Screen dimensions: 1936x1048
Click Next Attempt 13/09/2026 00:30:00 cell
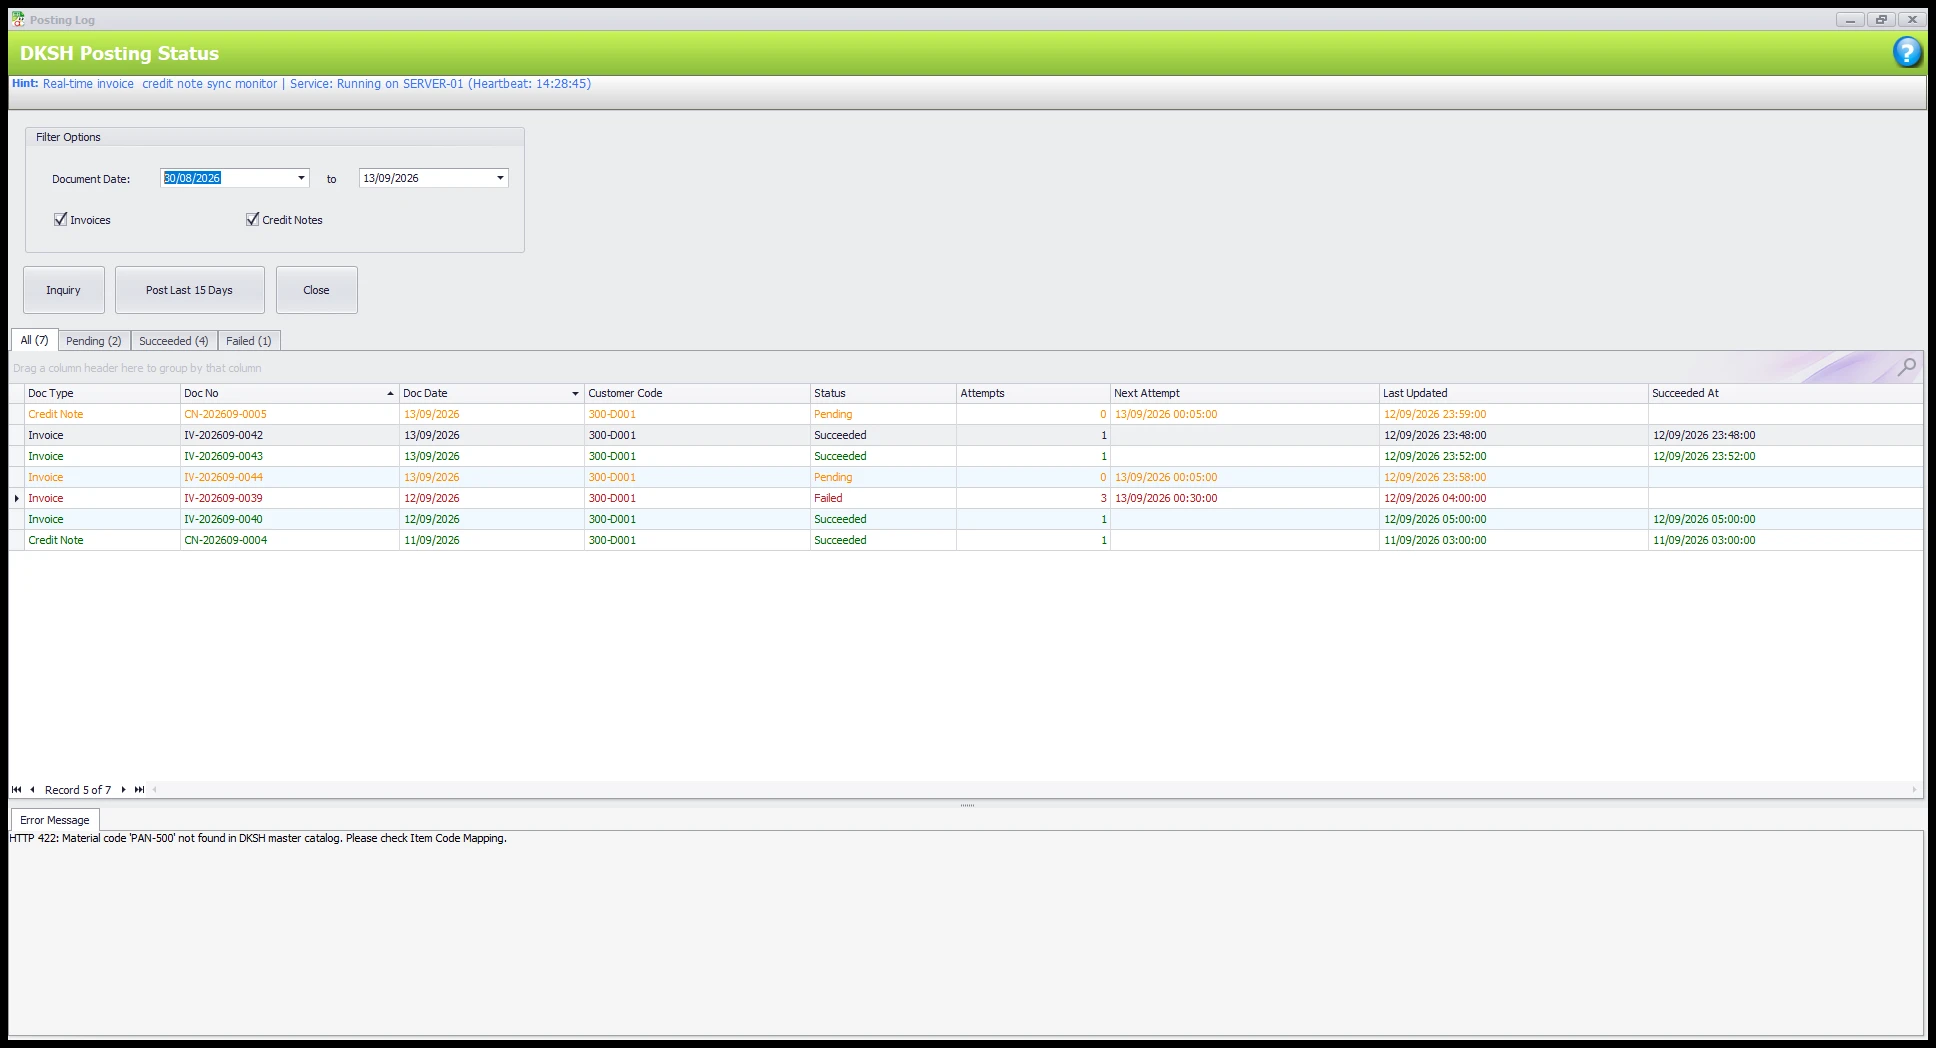(1244, 498)
